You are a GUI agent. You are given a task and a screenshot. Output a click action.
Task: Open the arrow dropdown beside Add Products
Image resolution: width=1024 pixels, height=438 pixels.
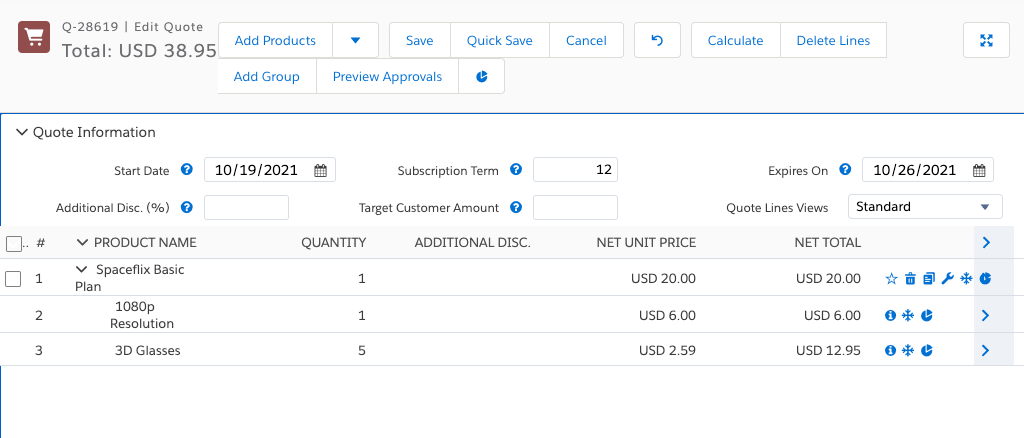click(355, 41)
